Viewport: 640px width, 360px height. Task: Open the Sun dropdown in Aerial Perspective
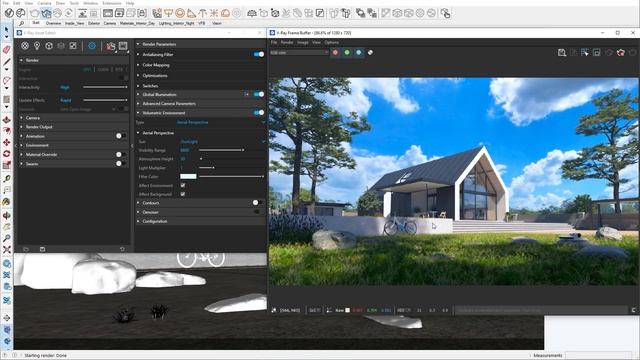point(223,142)
